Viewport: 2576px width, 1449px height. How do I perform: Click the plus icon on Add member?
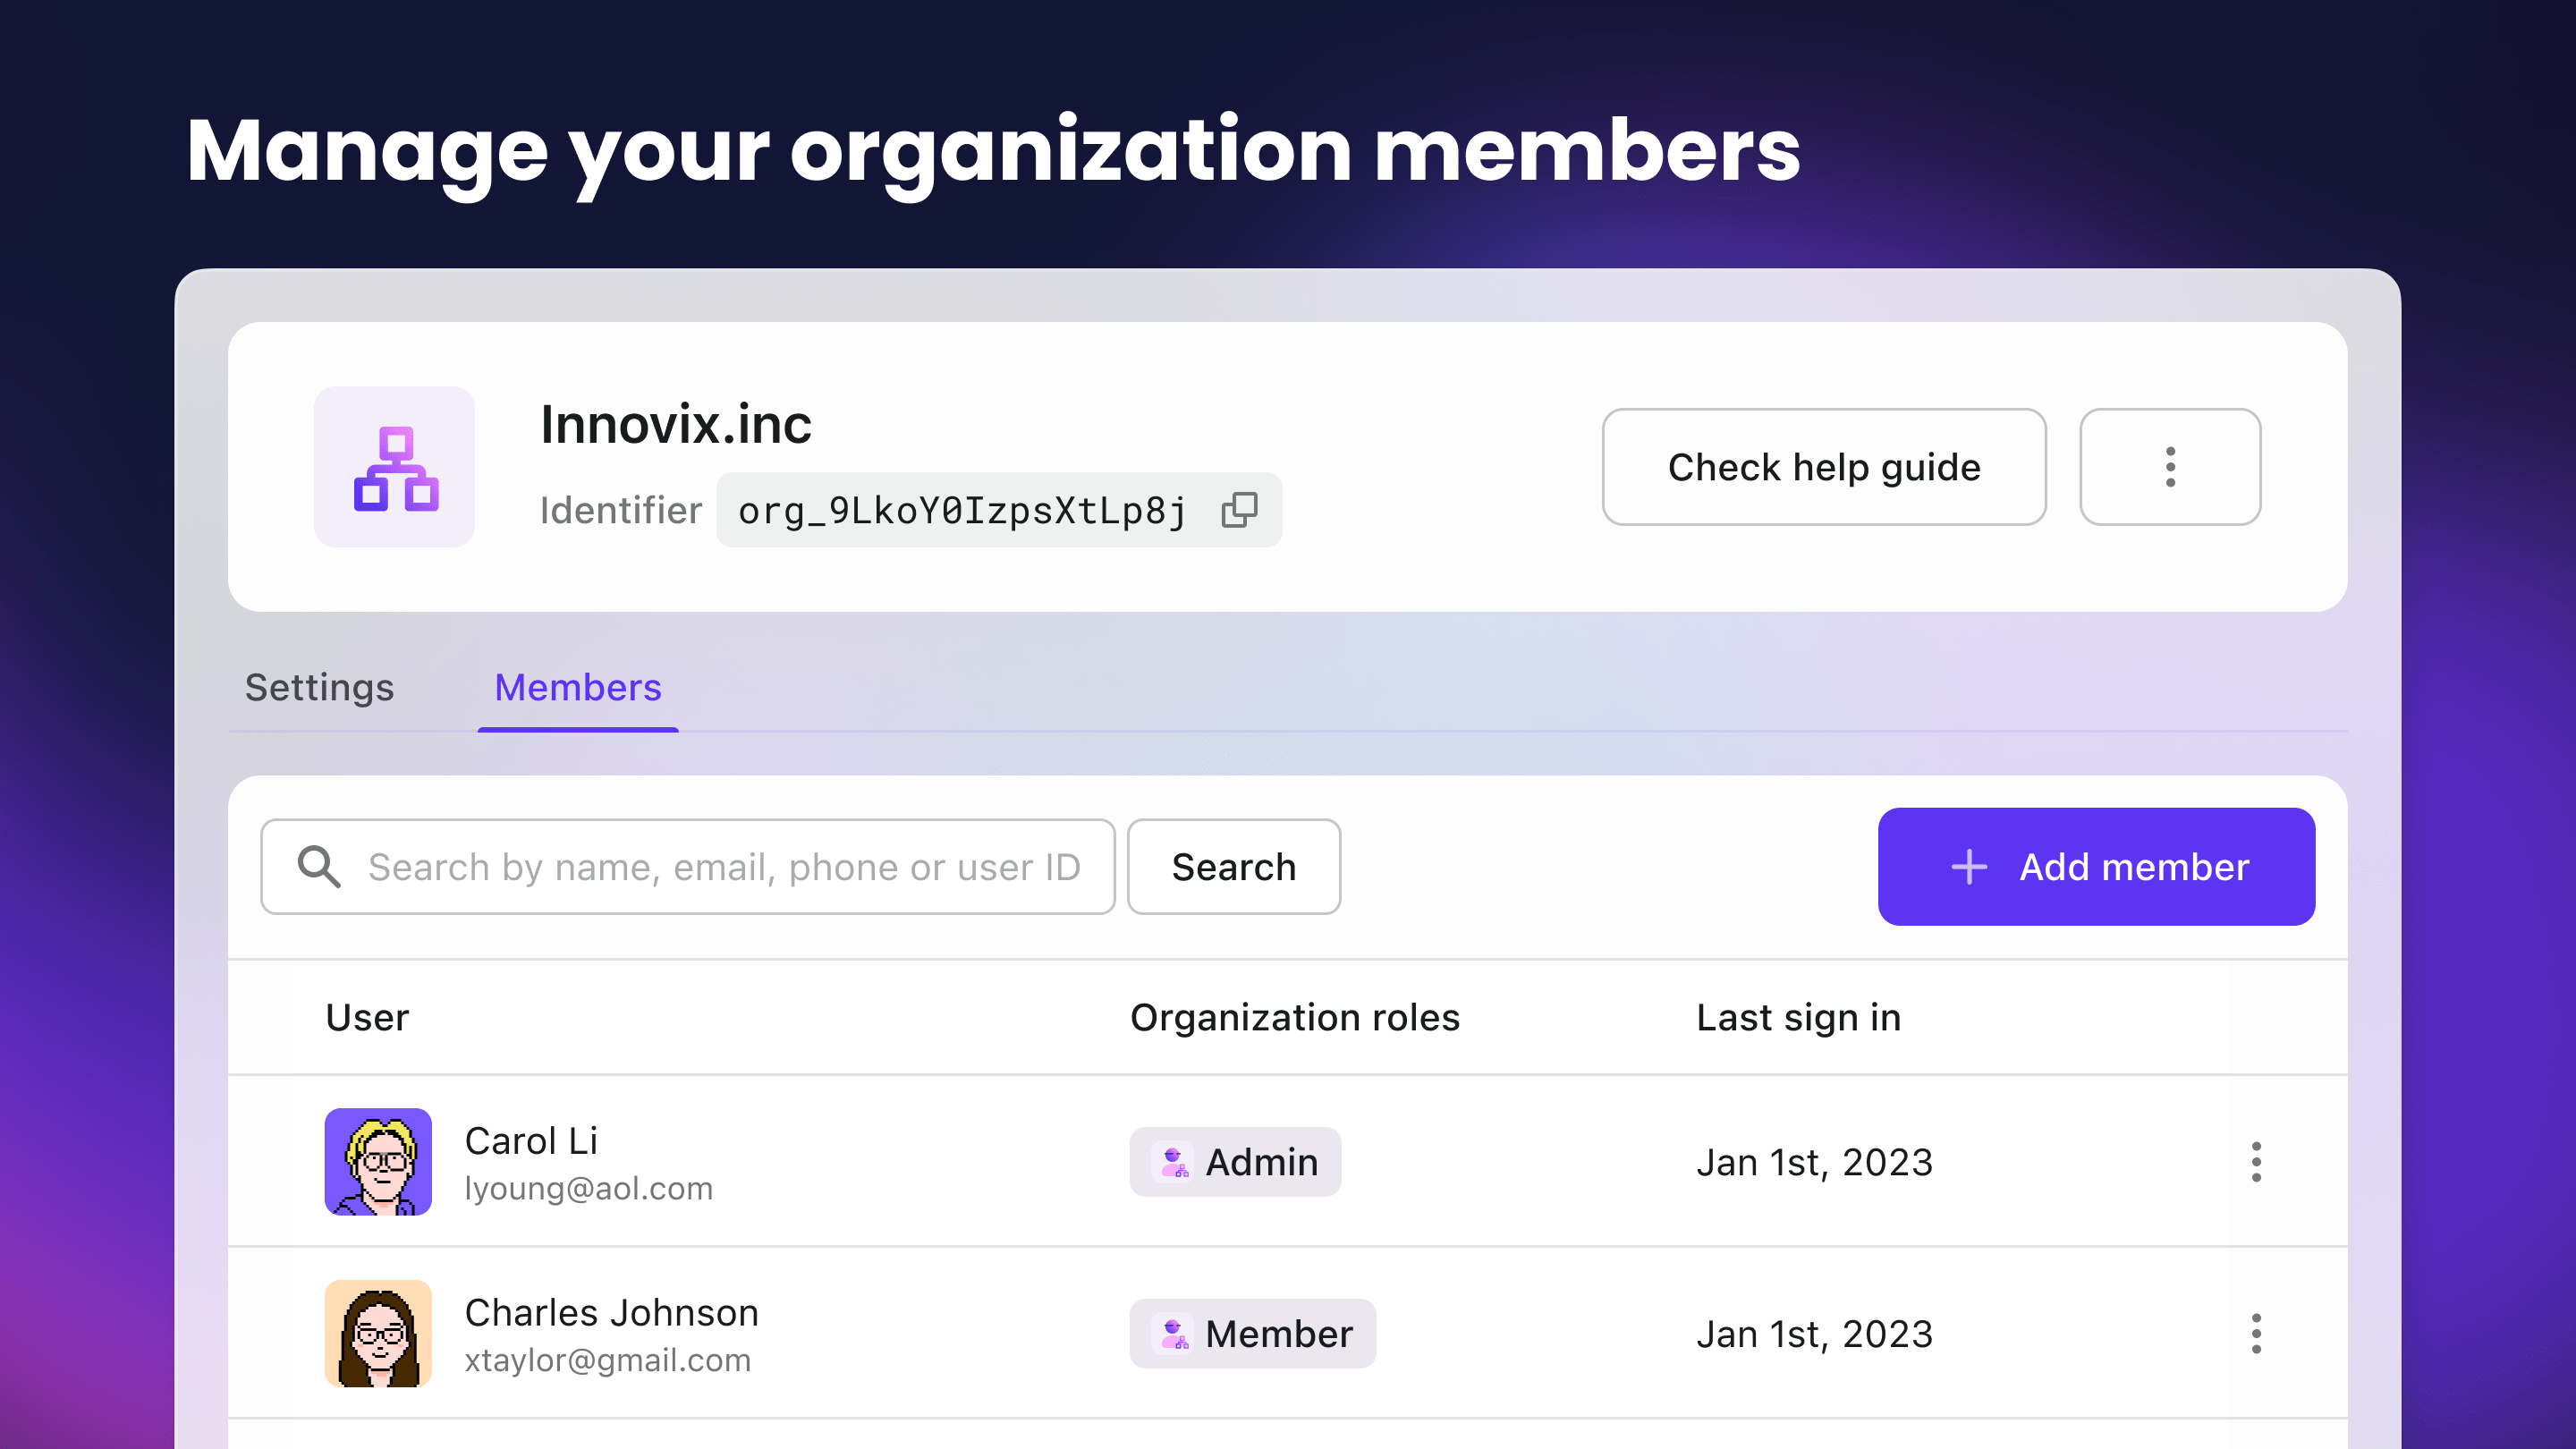[1968, 867]
